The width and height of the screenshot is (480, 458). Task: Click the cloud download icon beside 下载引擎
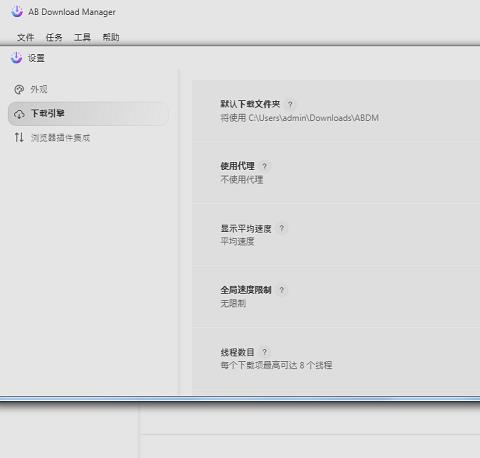[19, 114]
